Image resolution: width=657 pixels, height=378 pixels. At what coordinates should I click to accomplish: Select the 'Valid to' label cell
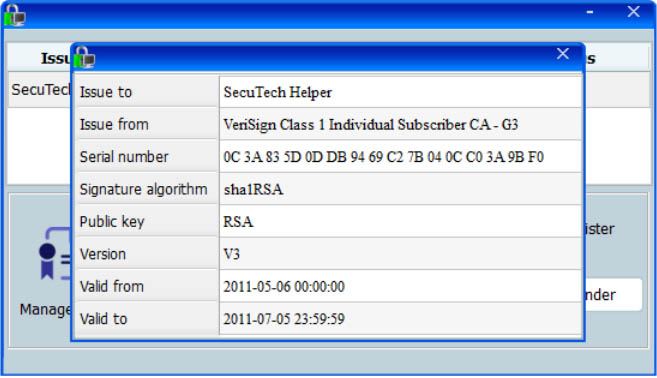(146, 319)
